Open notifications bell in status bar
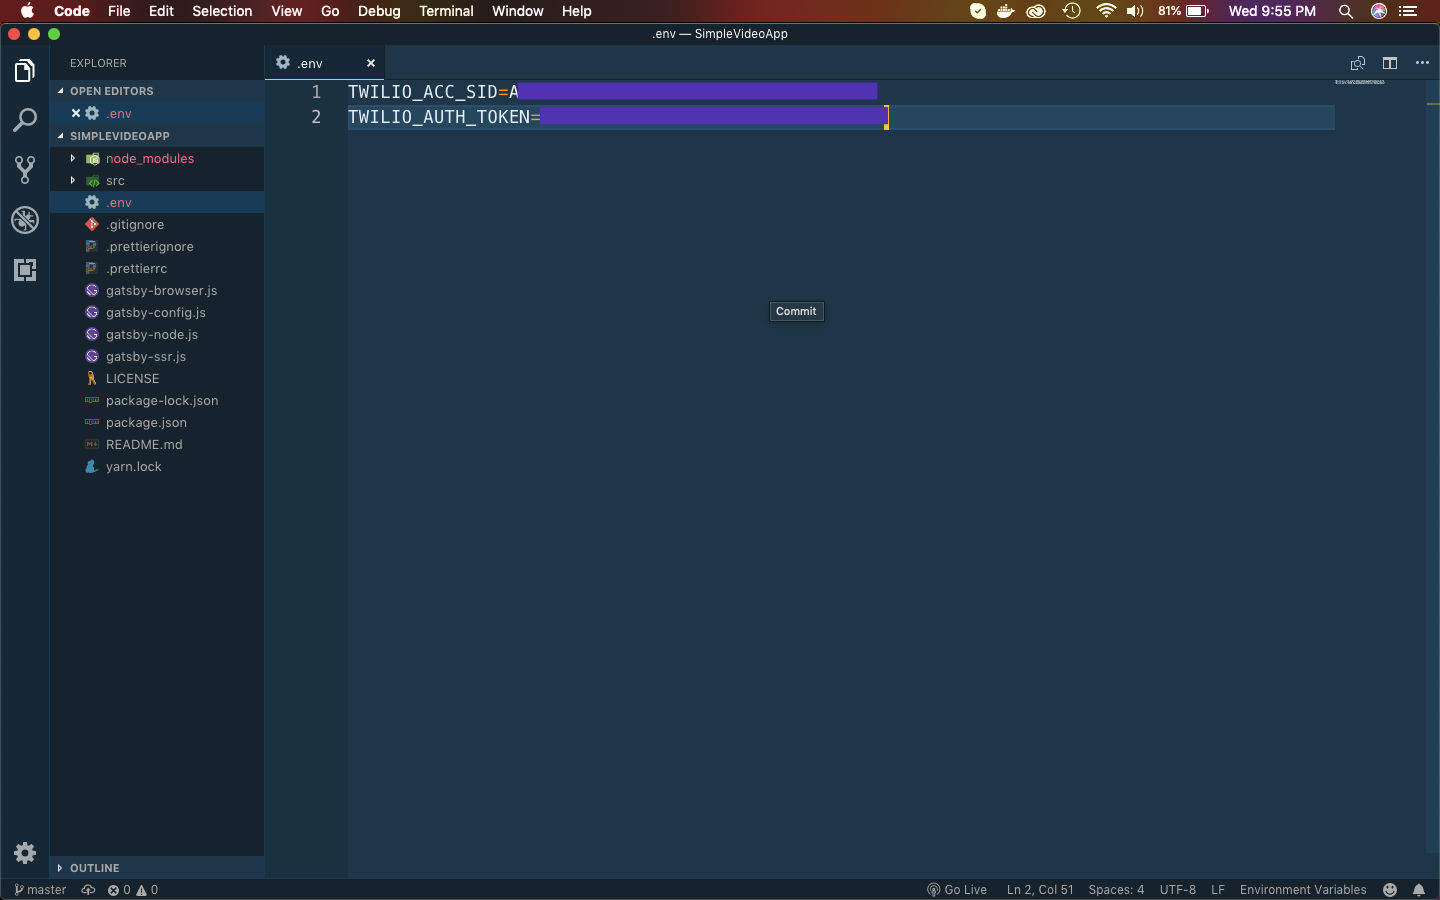 [1419, 890]
